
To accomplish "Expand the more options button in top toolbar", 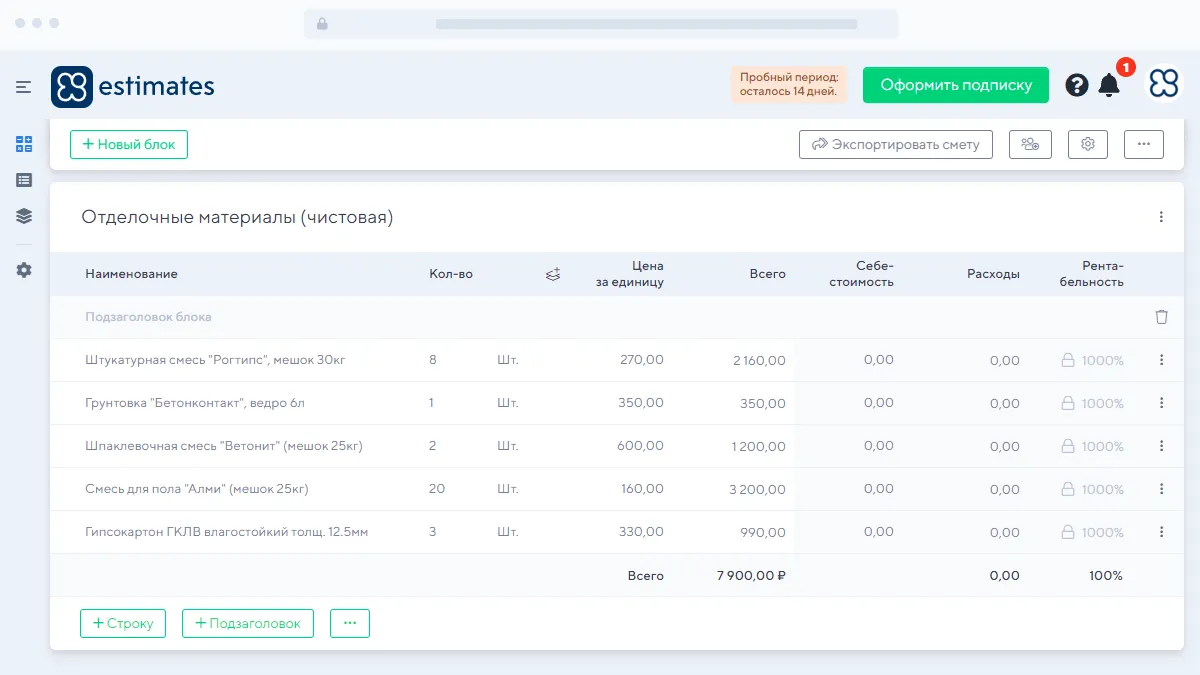I will [1144, 144].
